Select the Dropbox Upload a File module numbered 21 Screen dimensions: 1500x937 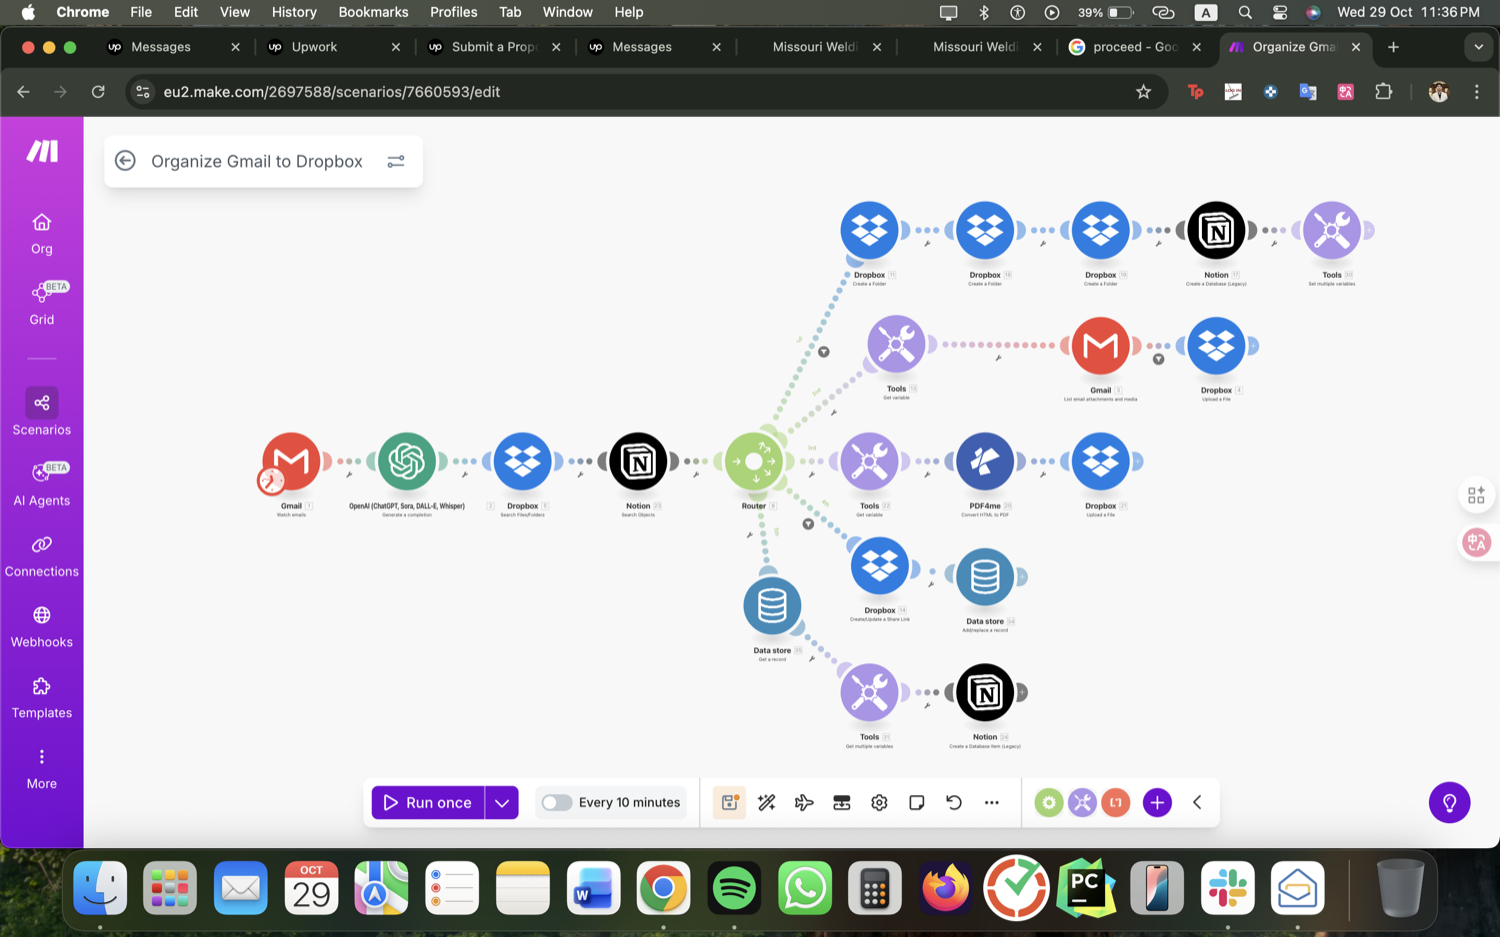1101,461
